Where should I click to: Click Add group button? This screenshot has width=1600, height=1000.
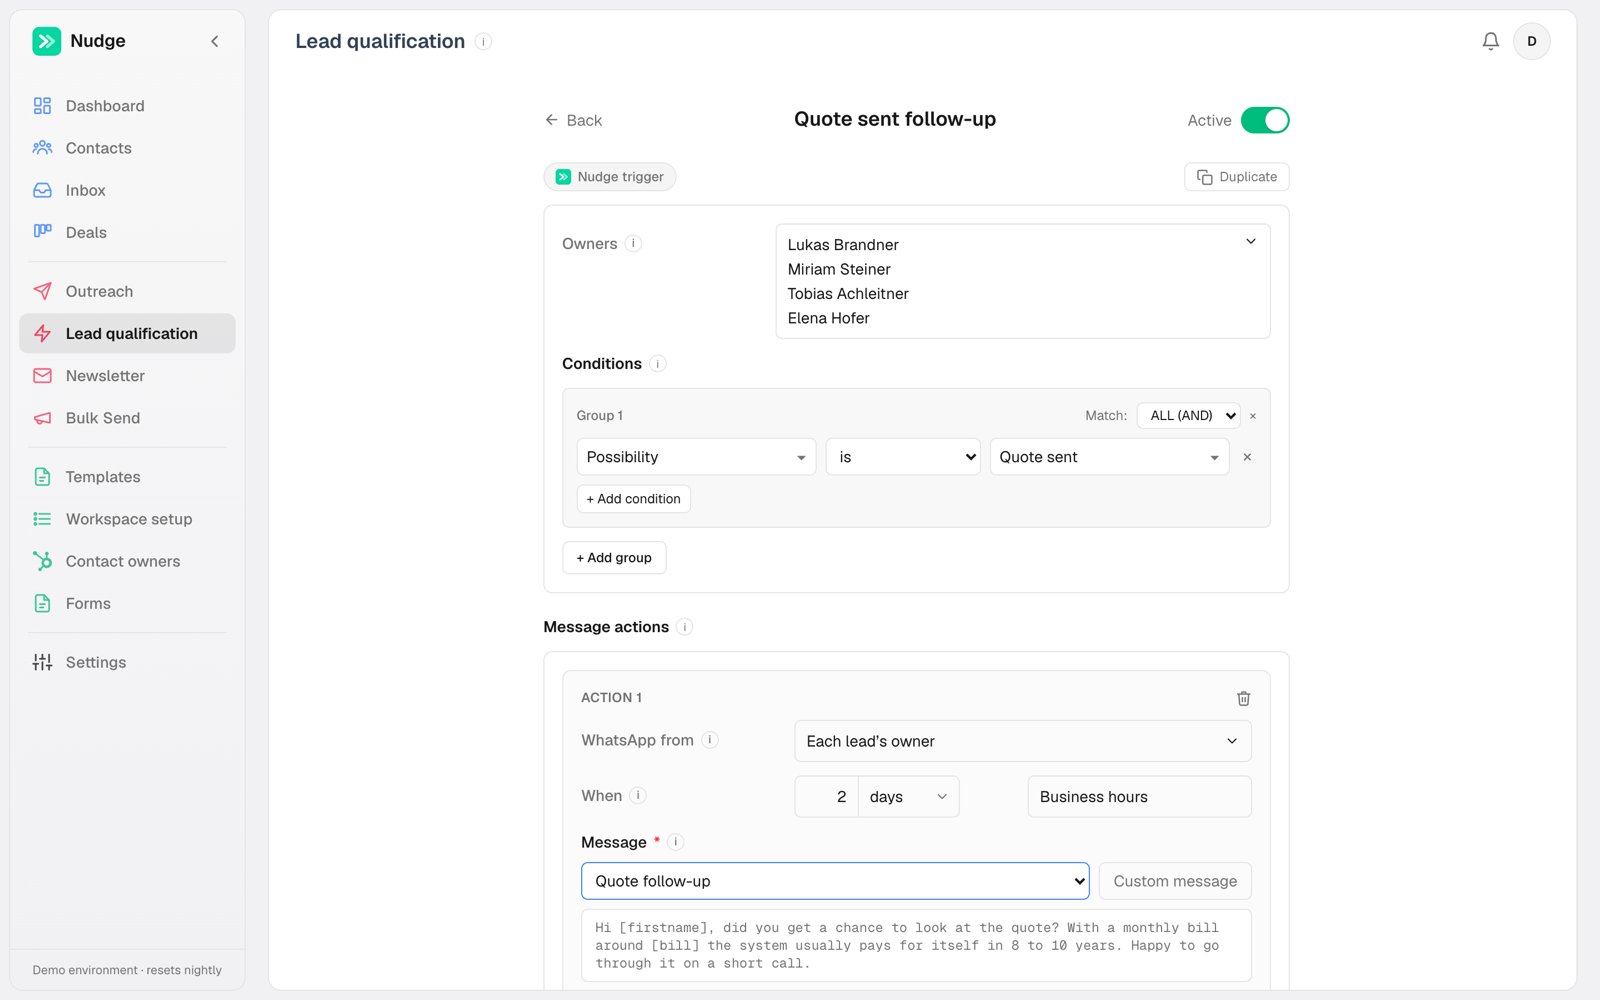(614, 558)
